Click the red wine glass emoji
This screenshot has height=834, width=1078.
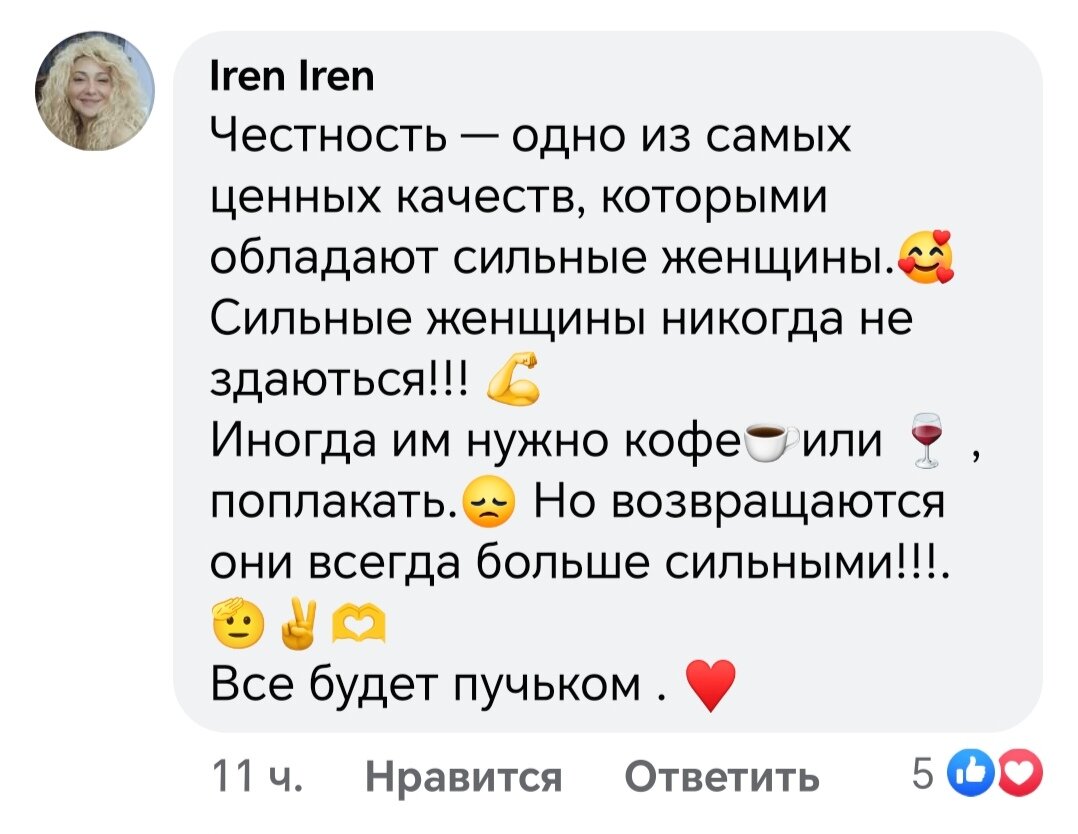[925, 440]
